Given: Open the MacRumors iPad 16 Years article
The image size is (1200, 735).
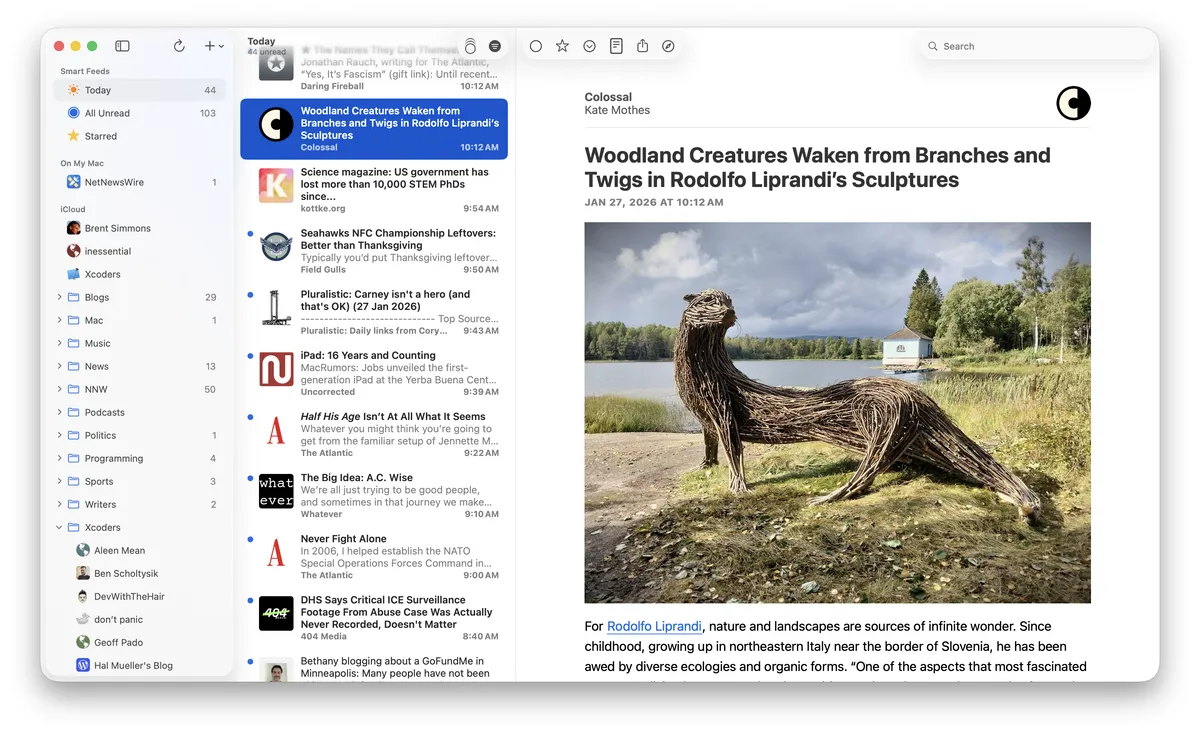Looking at the screenshot, I should [374, 373].
